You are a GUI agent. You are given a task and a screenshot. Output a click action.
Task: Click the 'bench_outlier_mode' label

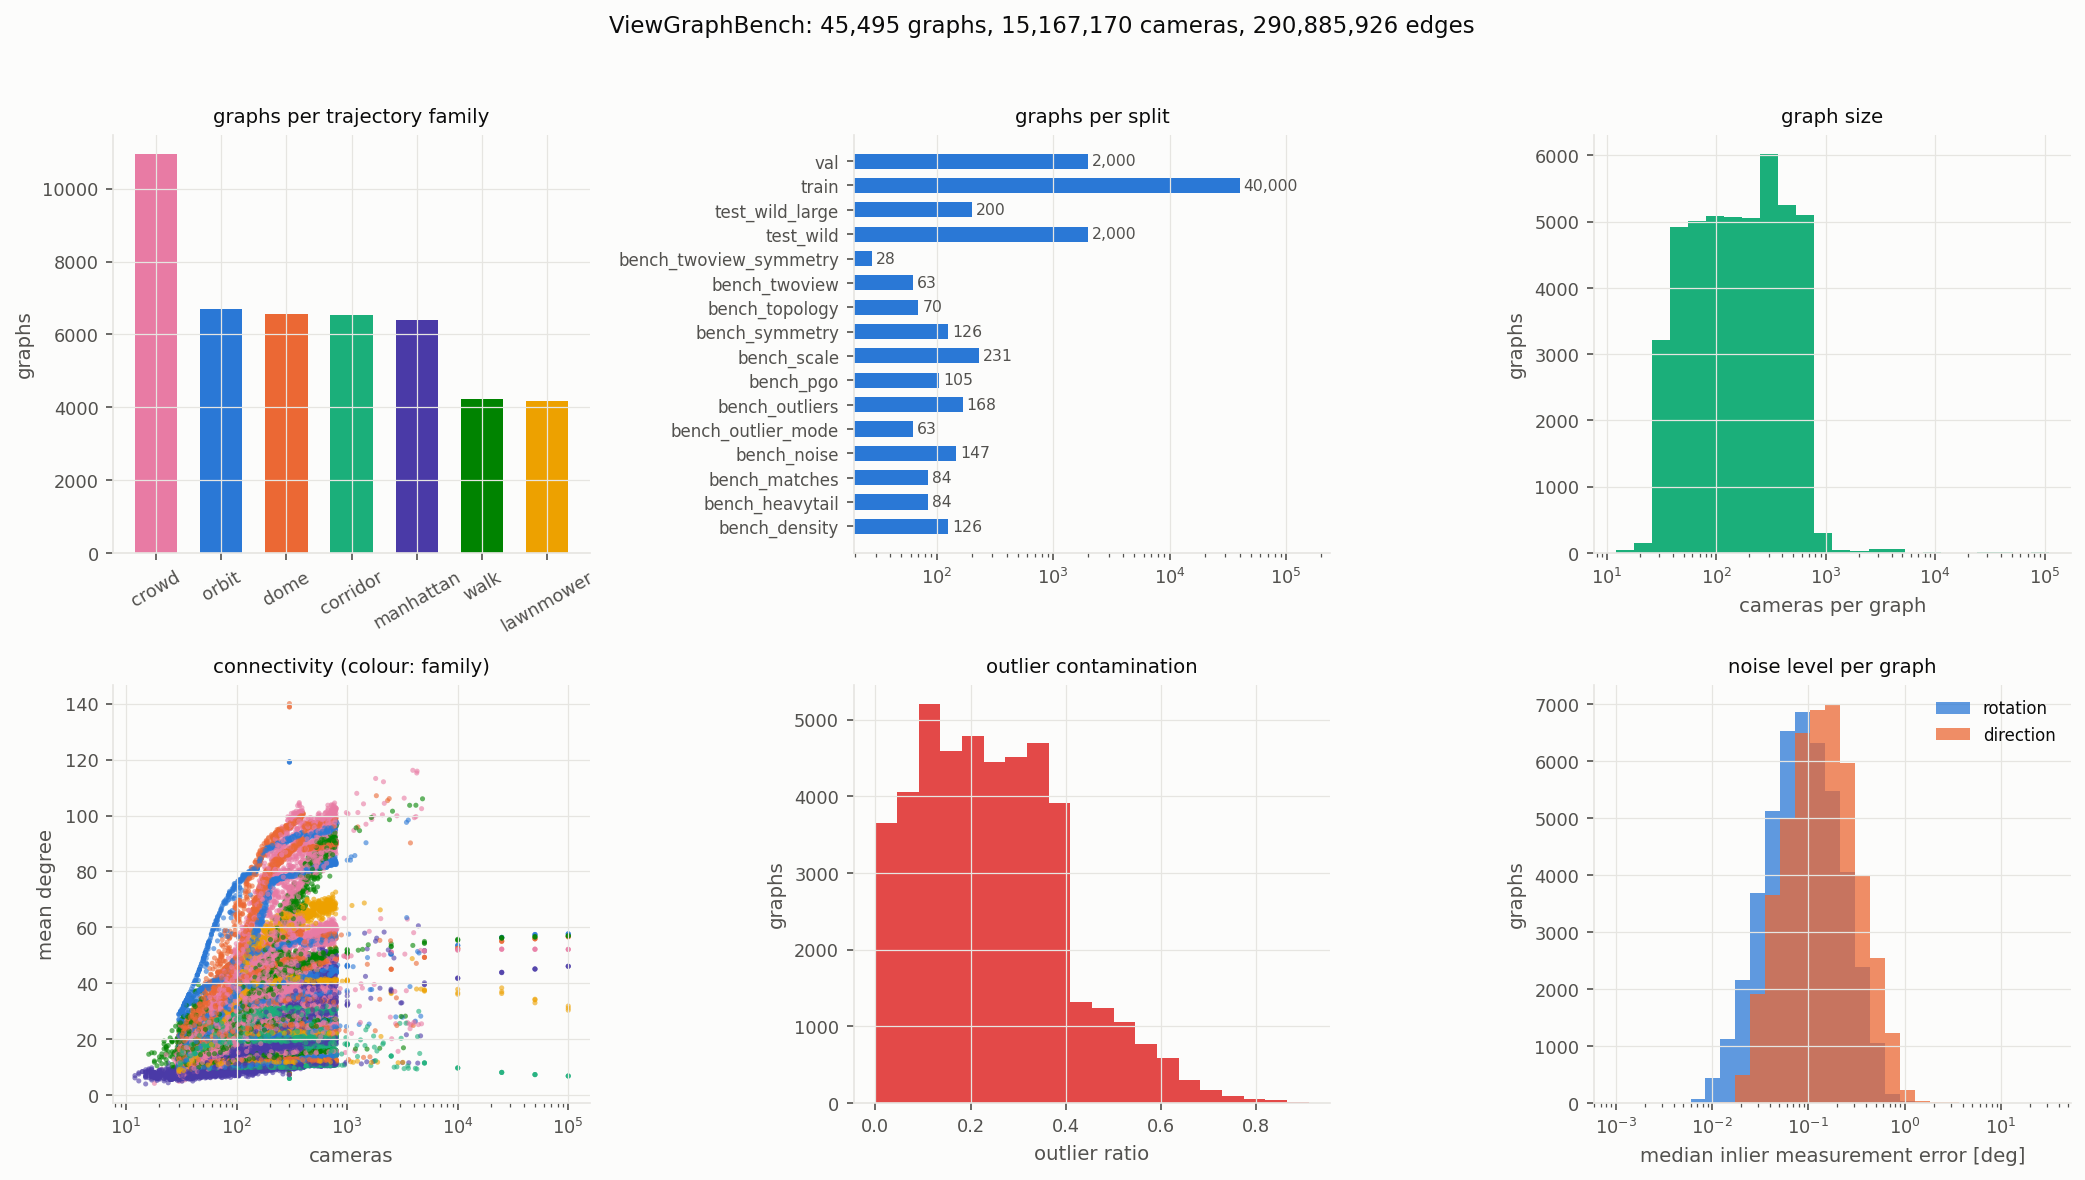pyautogui.click(x=754, y=431)
